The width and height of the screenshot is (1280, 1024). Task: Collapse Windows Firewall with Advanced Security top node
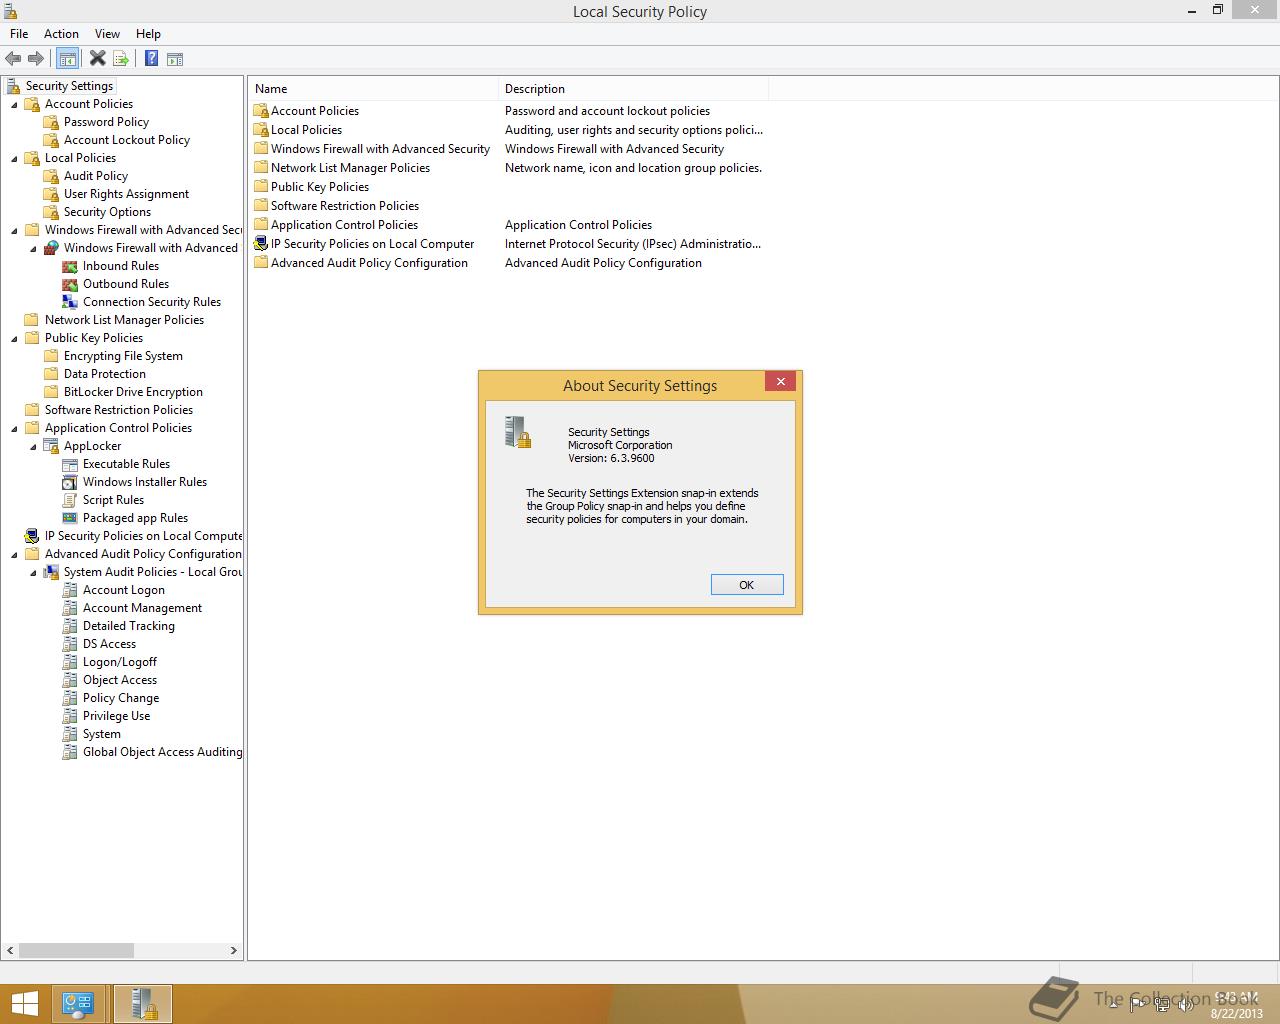[x=14, y=231]
